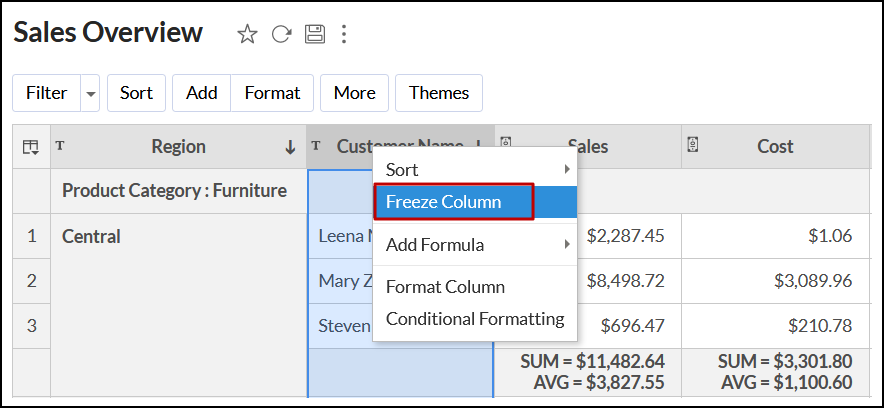Open the three-dot more options icon
Image resolution: width=884 pixels, height=408 pixels.
344,35
